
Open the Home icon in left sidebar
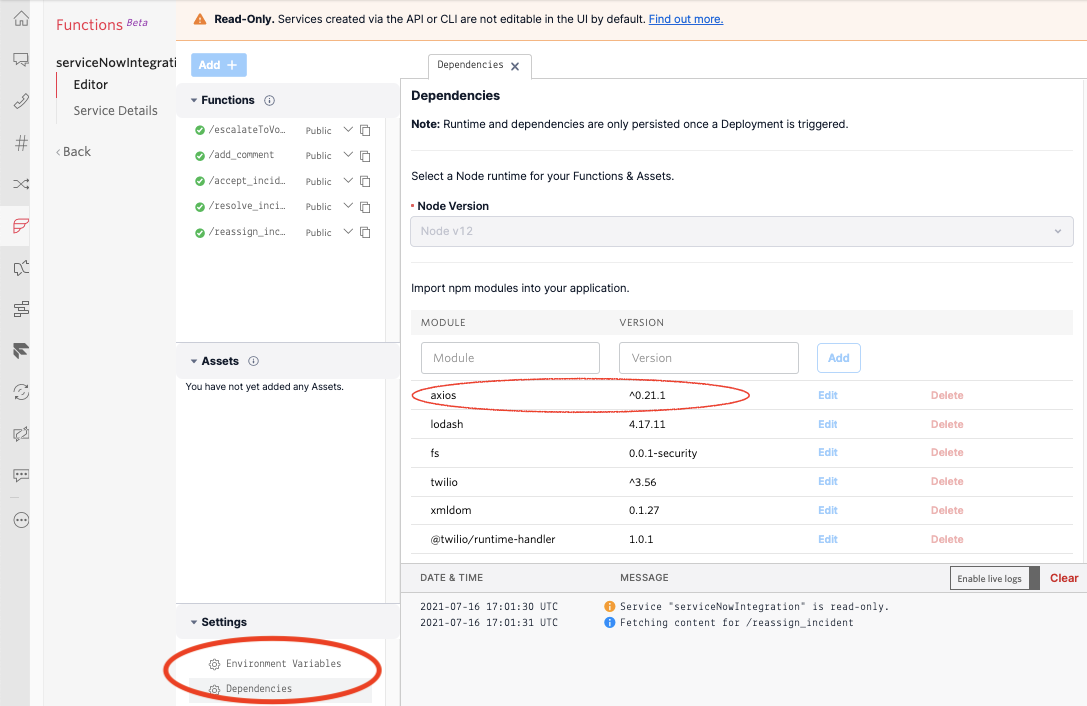tap(21, 19)
